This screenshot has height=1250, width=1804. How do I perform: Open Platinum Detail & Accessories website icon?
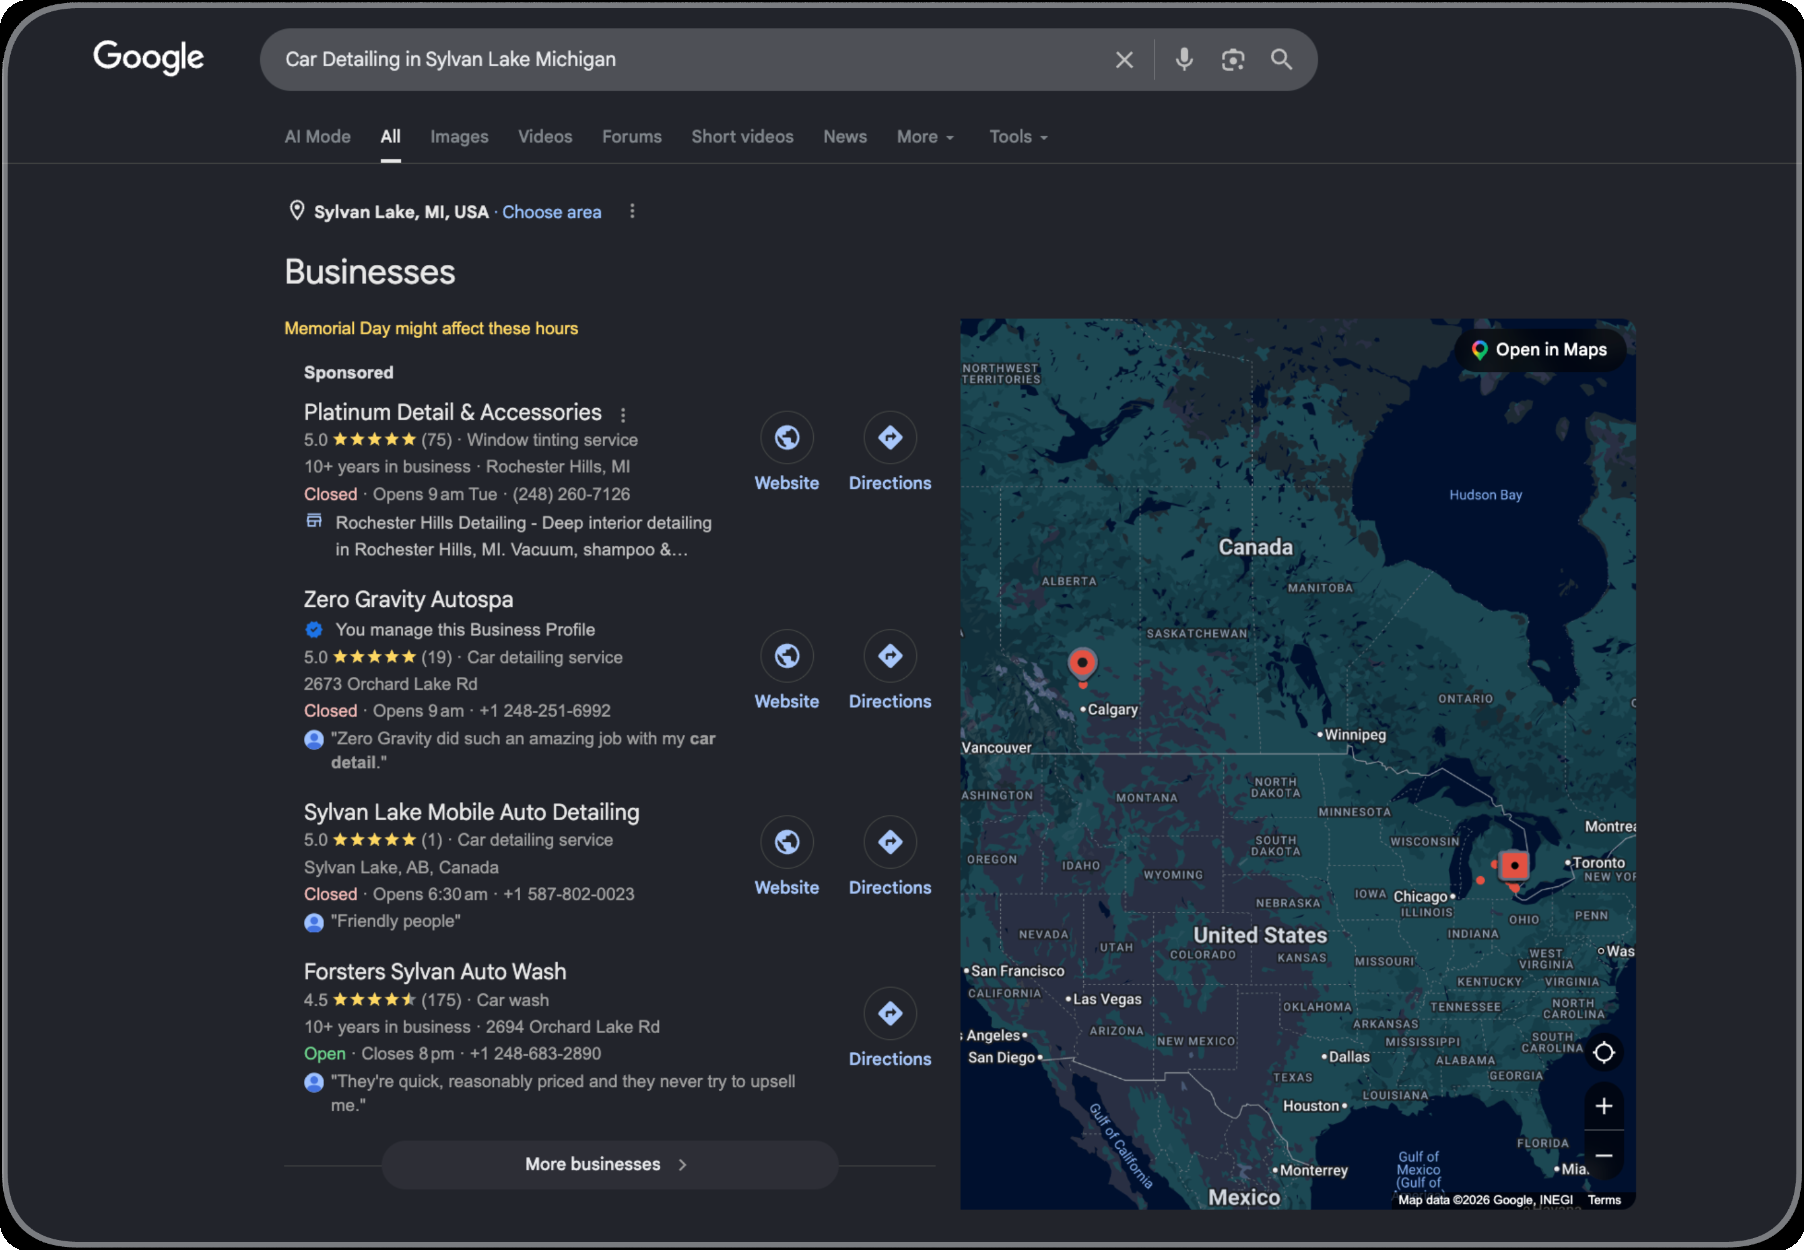tap(787, 437)
